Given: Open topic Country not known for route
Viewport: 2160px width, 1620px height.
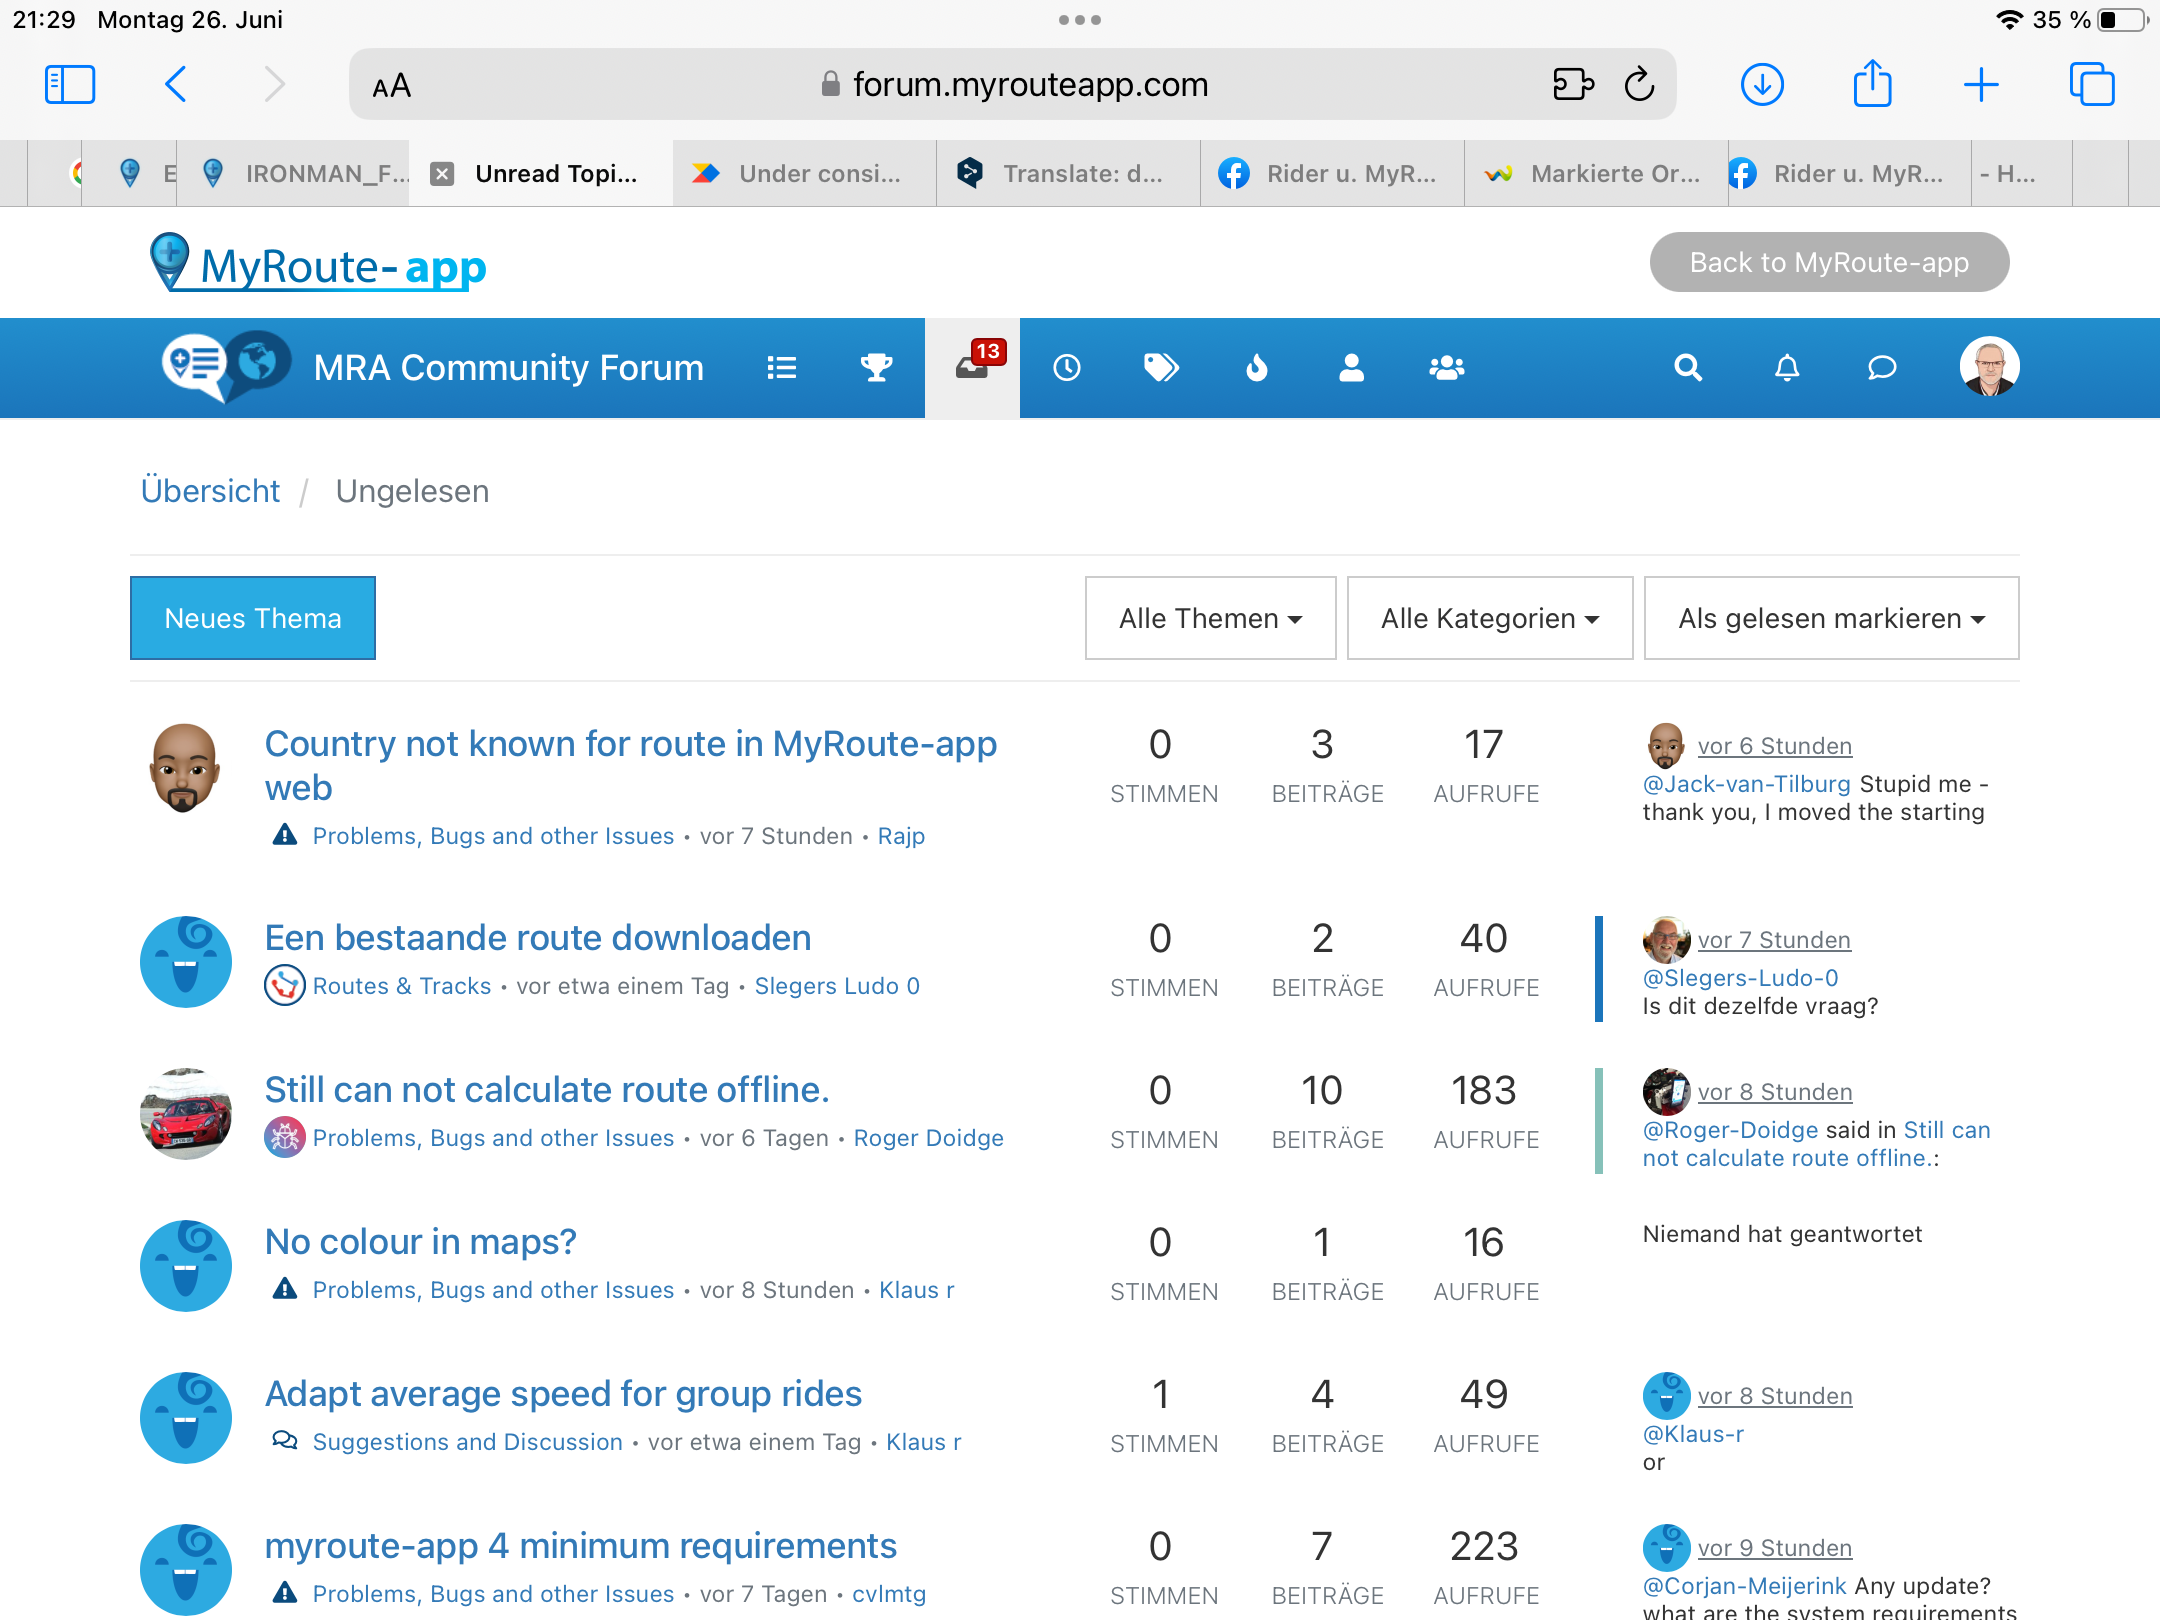Looking at the screenshot, I should [630, 765].
